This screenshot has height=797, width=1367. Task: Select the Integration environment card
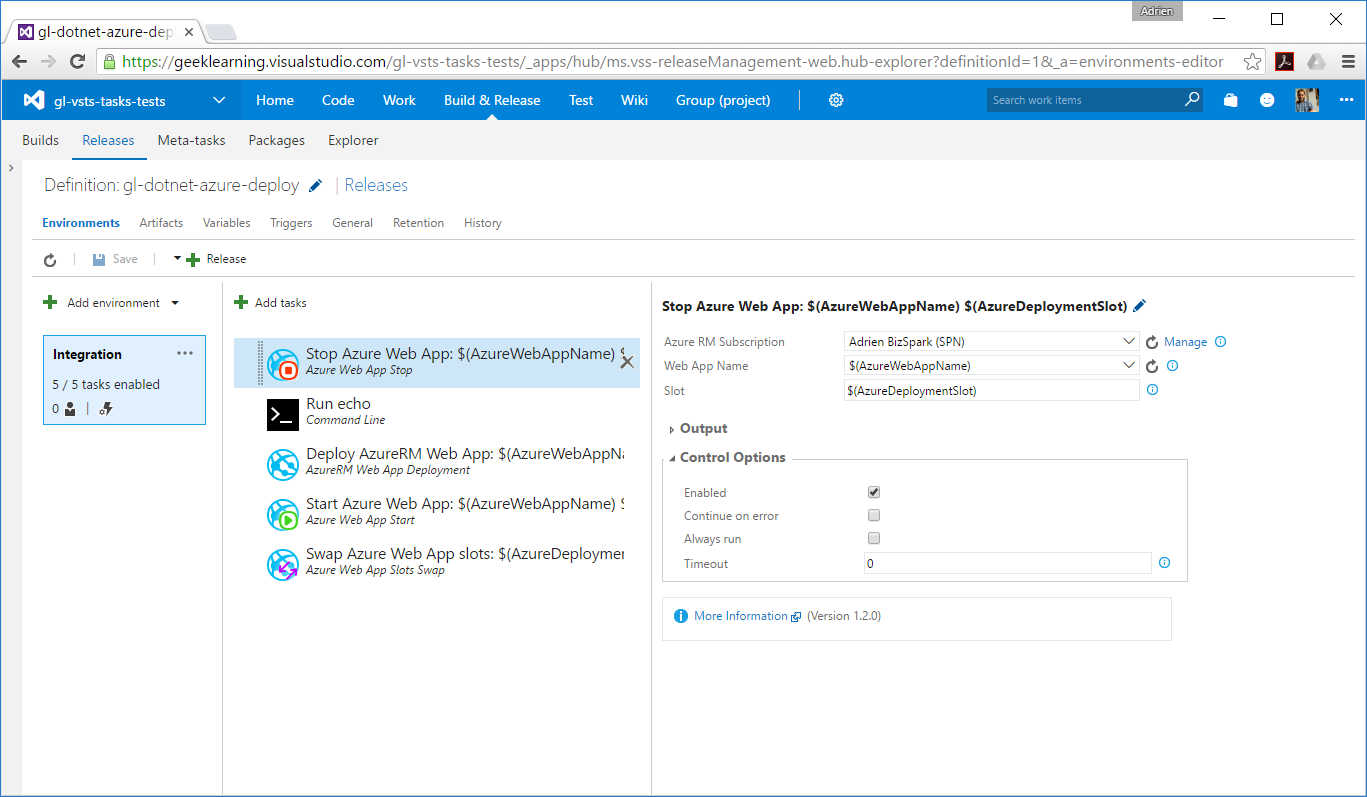click(124, 380)
